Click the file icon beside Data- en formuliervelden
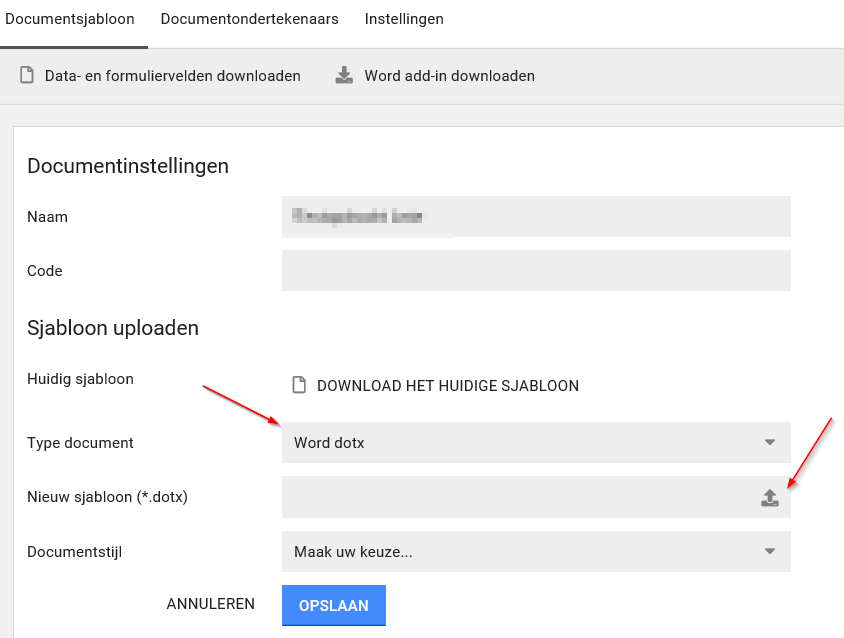844x638 pixels. (x=27, y=76)
